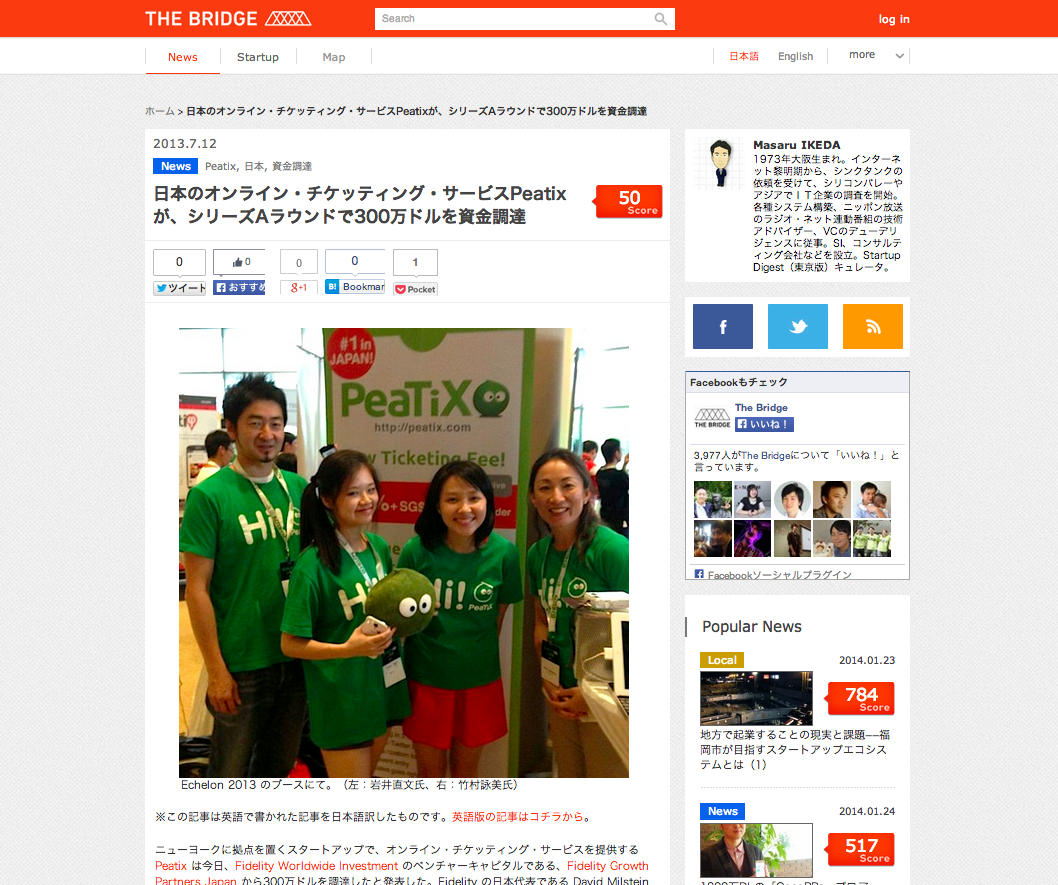Click the Facebook いいね！ like button

coord(764,424)
